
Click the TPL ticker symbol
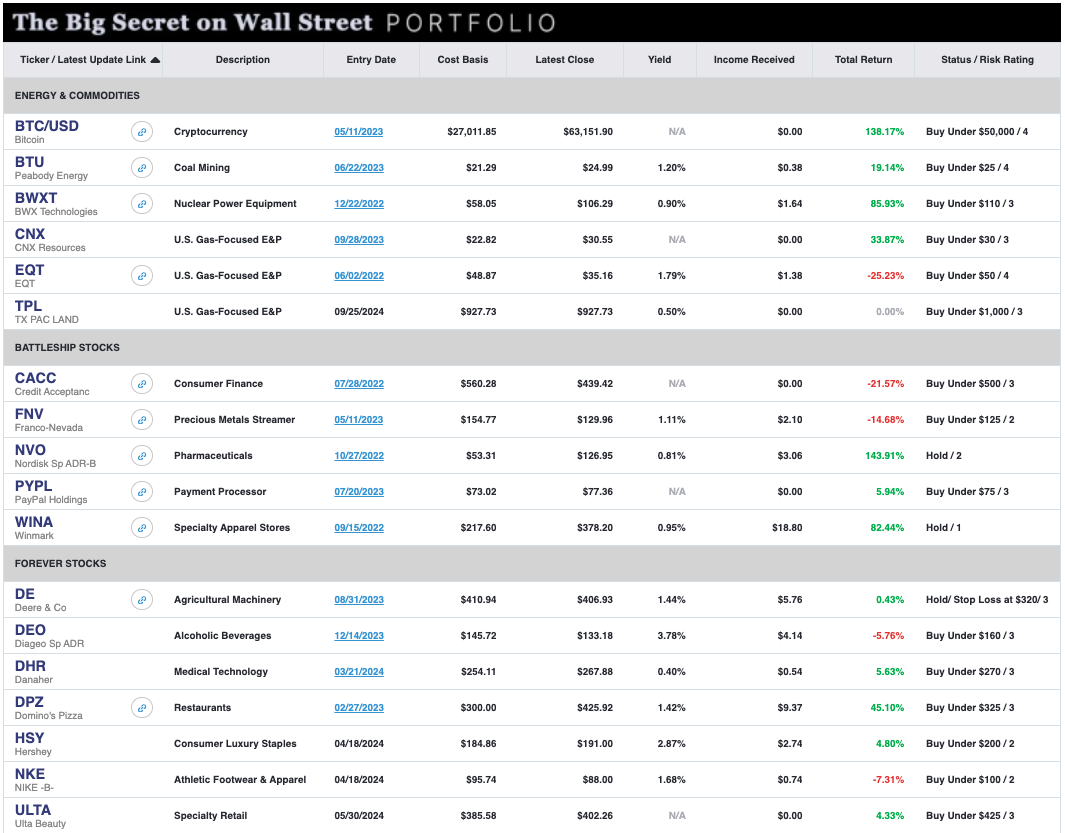point(28,306)
